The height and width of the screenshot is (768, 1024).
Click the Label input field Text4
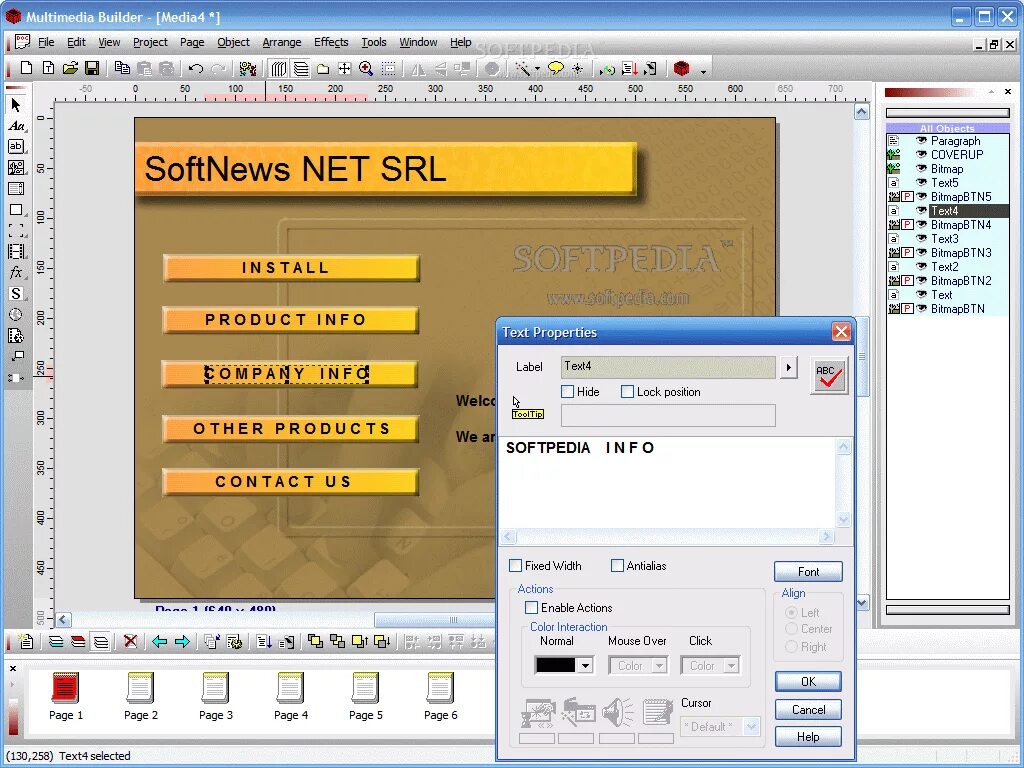point(668,366)
